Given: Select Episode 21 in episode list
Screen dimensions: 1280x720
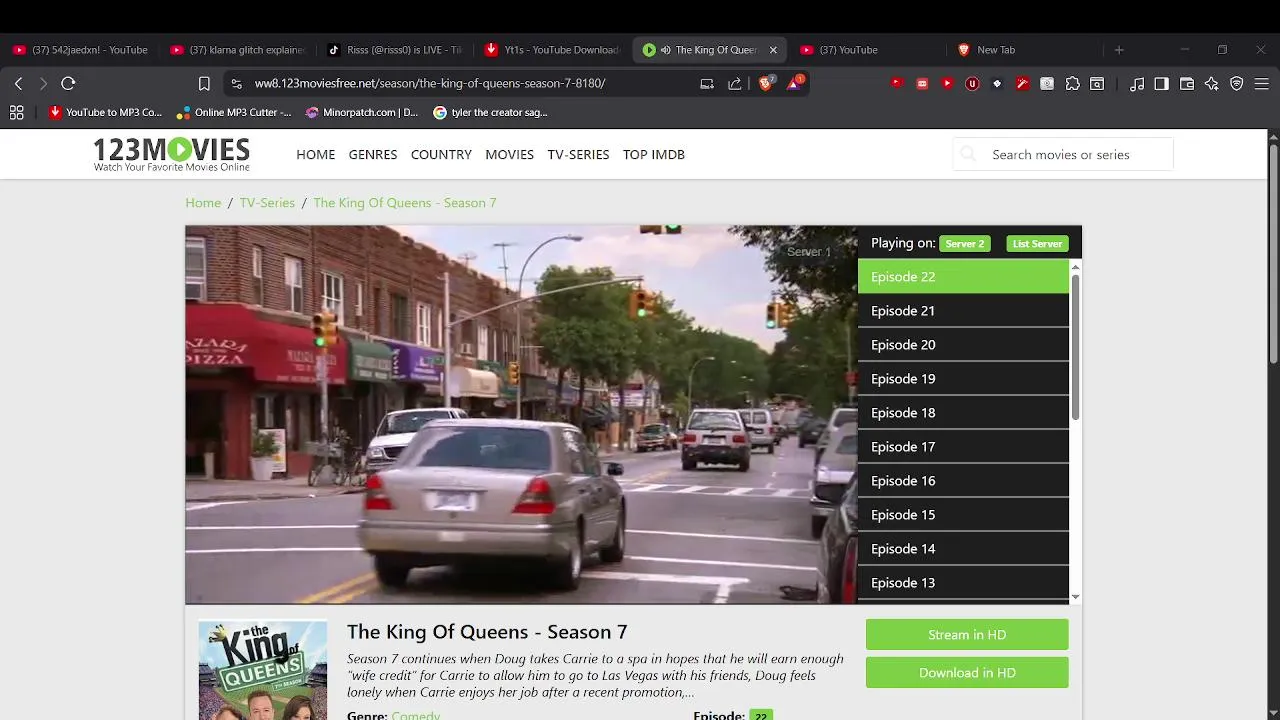Looking at the screenshot, I should point(963,310).
